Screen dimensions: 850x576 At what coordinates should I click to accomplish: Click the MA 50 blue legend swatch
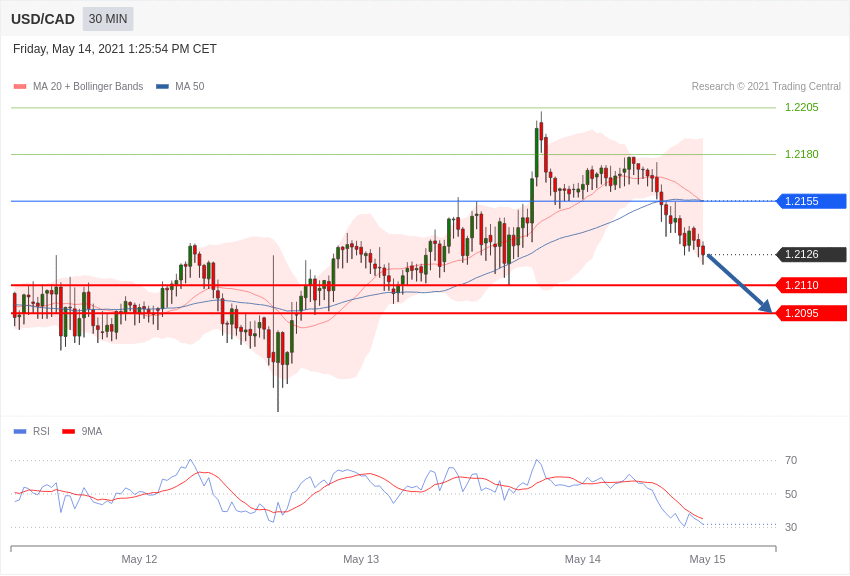(162, 87)
